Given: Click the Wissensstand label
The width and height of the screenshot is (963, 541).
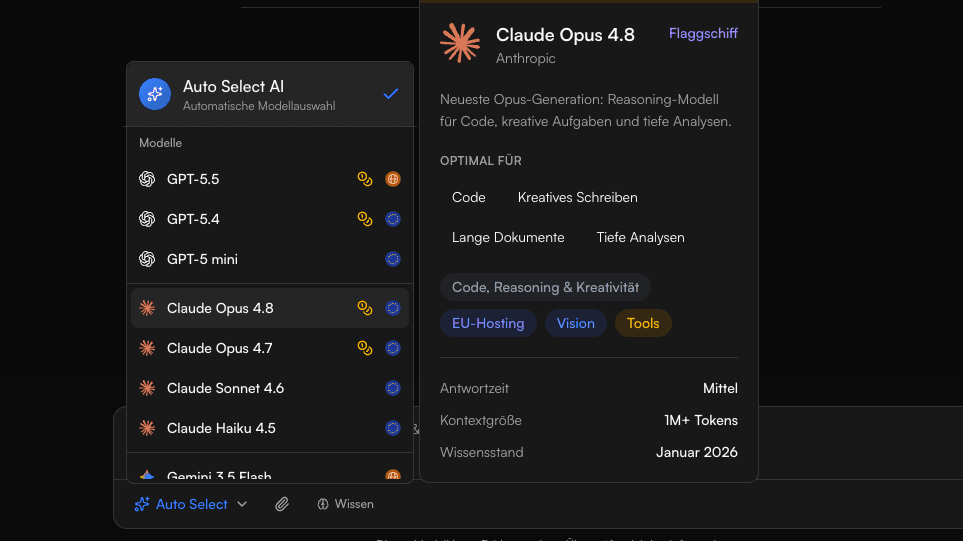Looking at the screenshot, I should [x=482, y=452].
